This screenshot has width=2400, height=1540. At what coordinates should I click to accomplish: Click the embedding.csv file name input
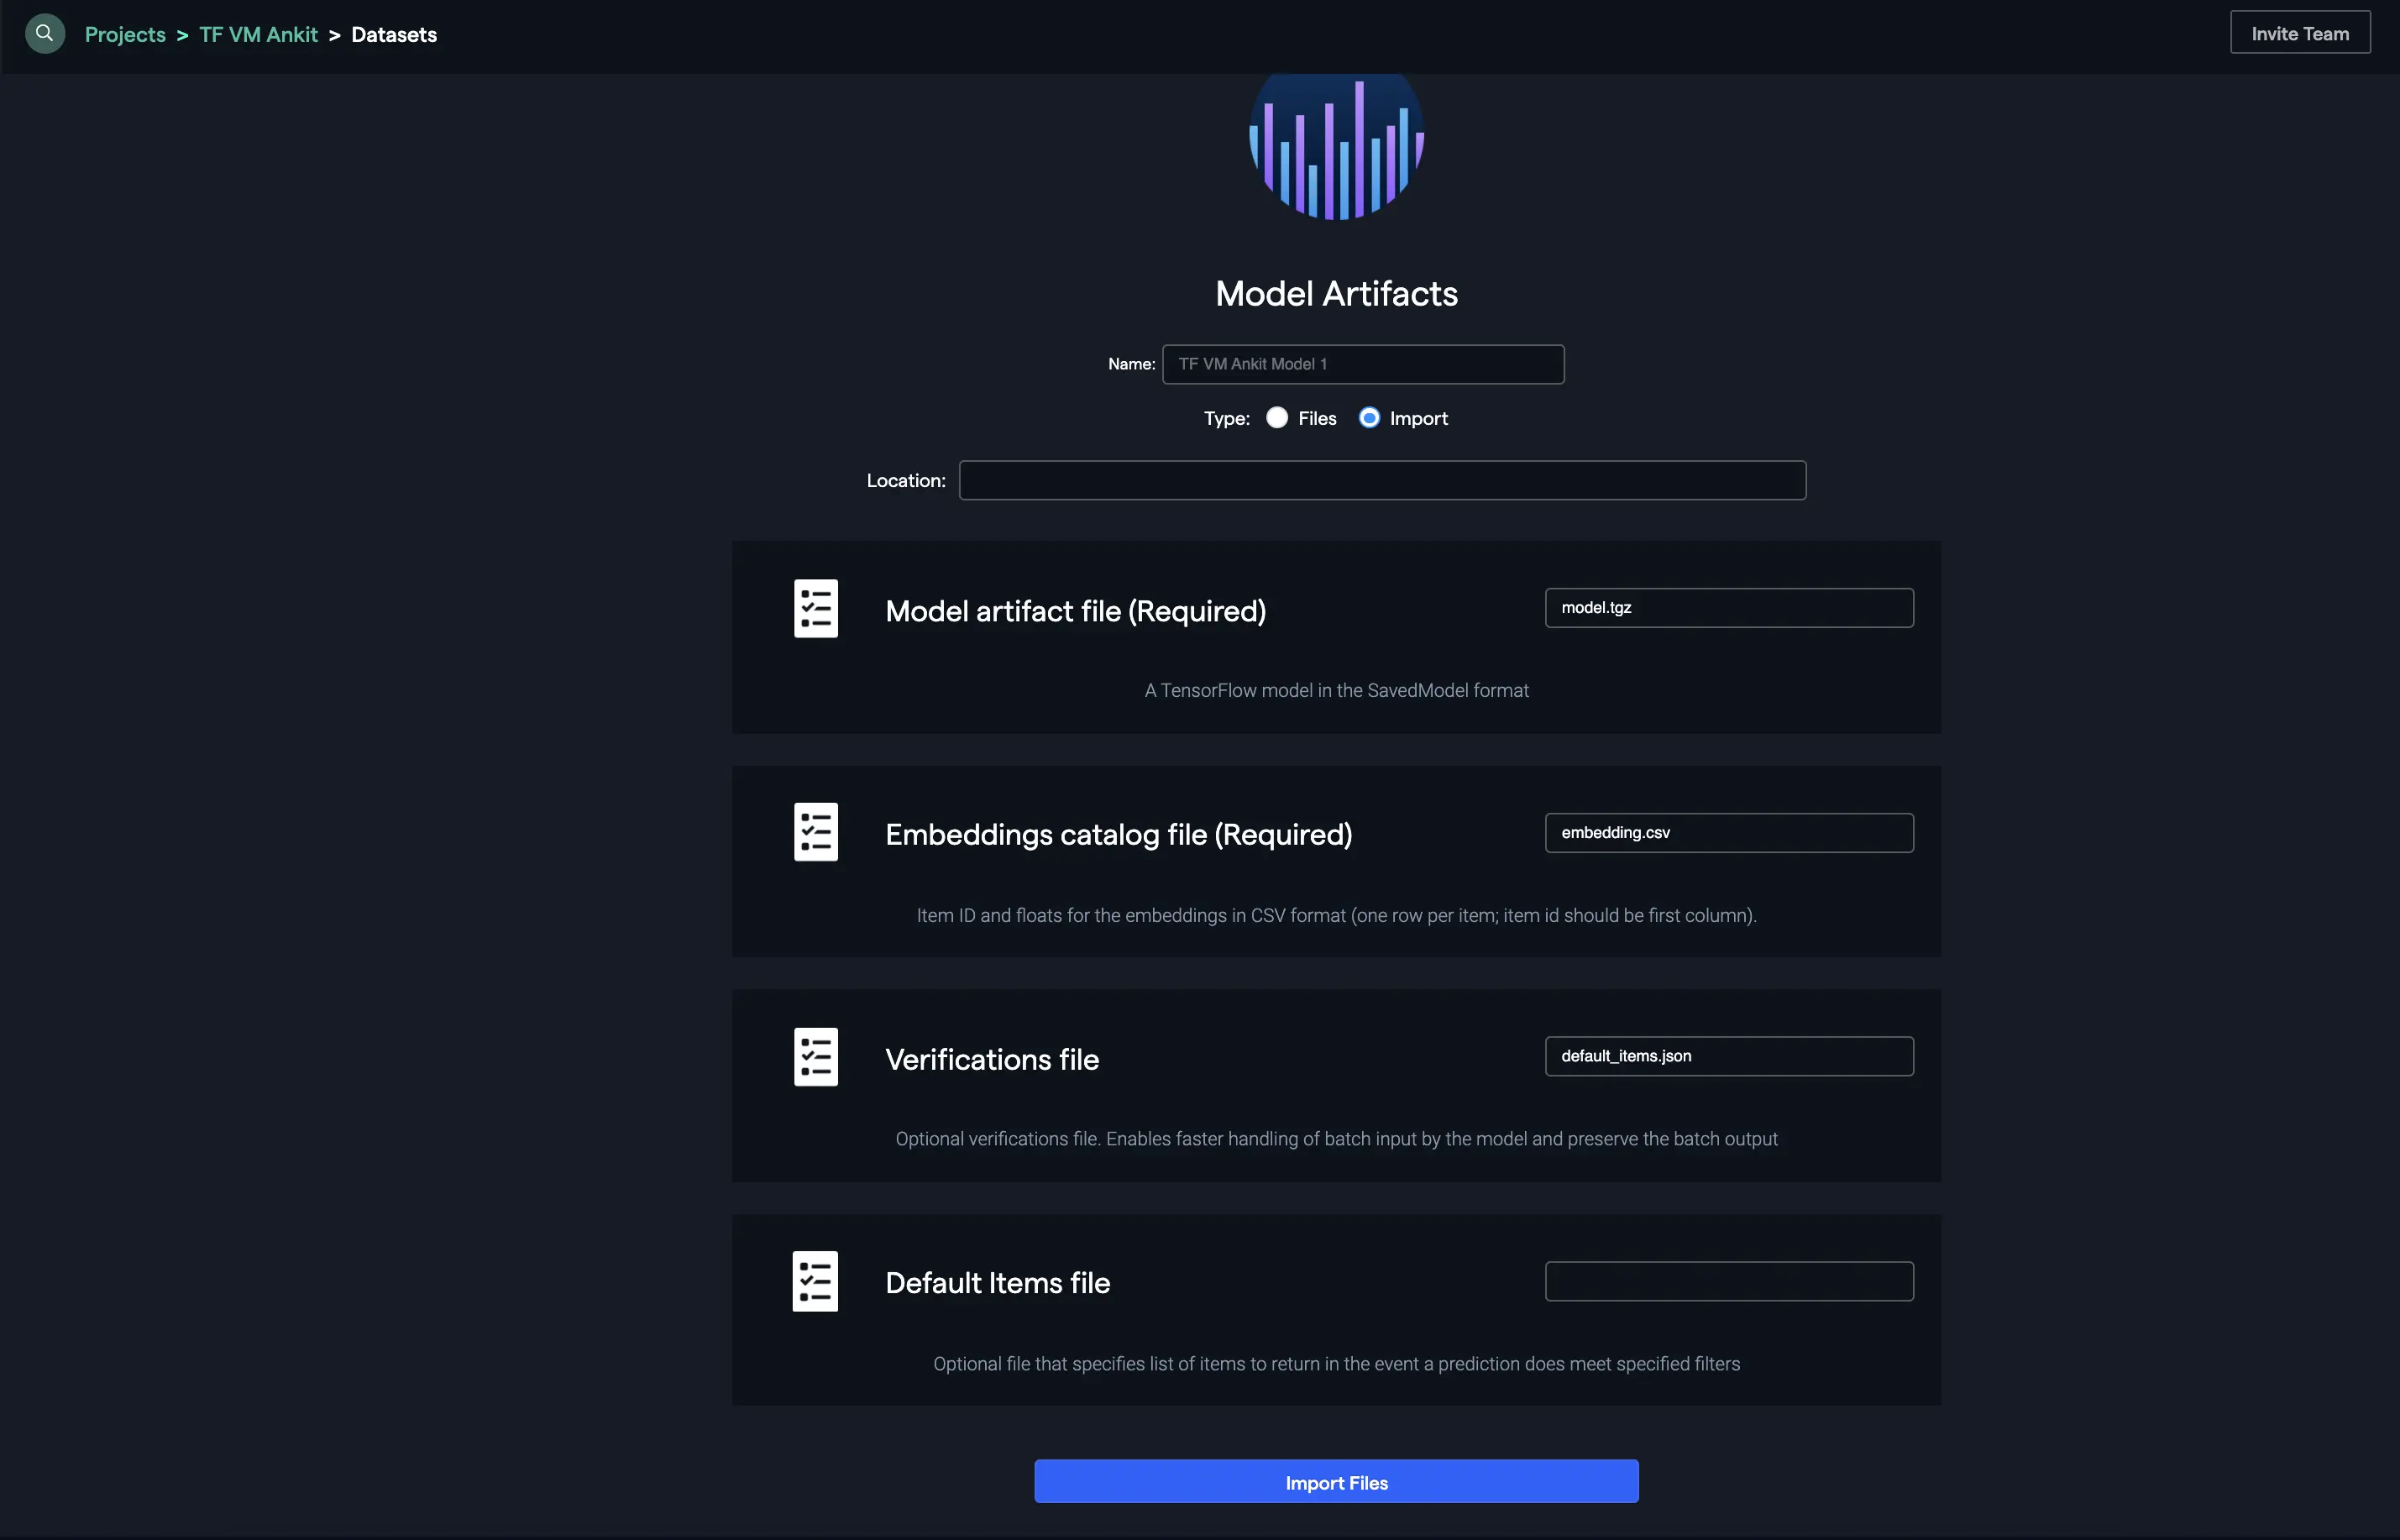1728,831
